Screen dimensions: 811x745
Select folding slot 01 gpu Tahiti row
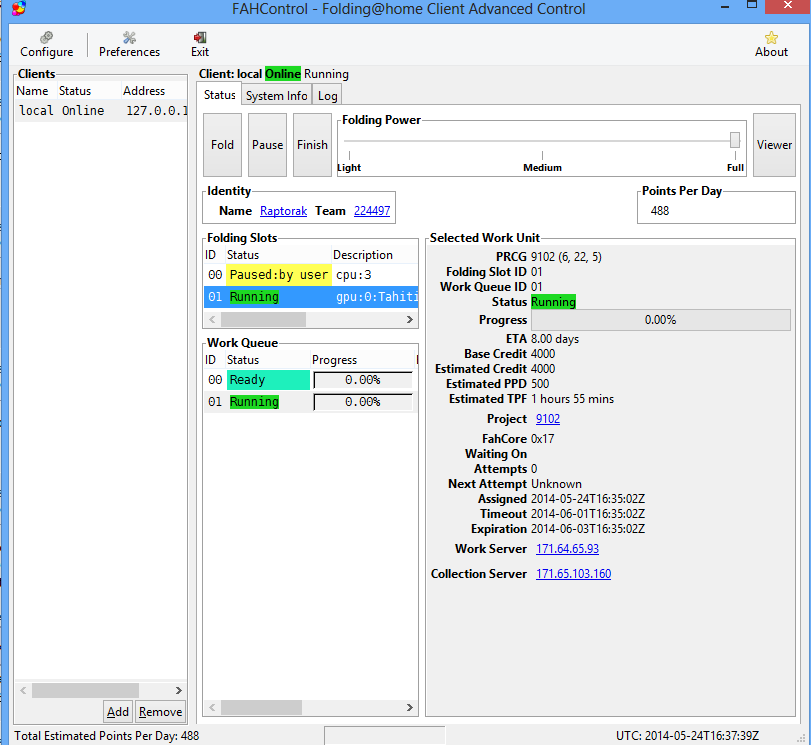(311, 296)
